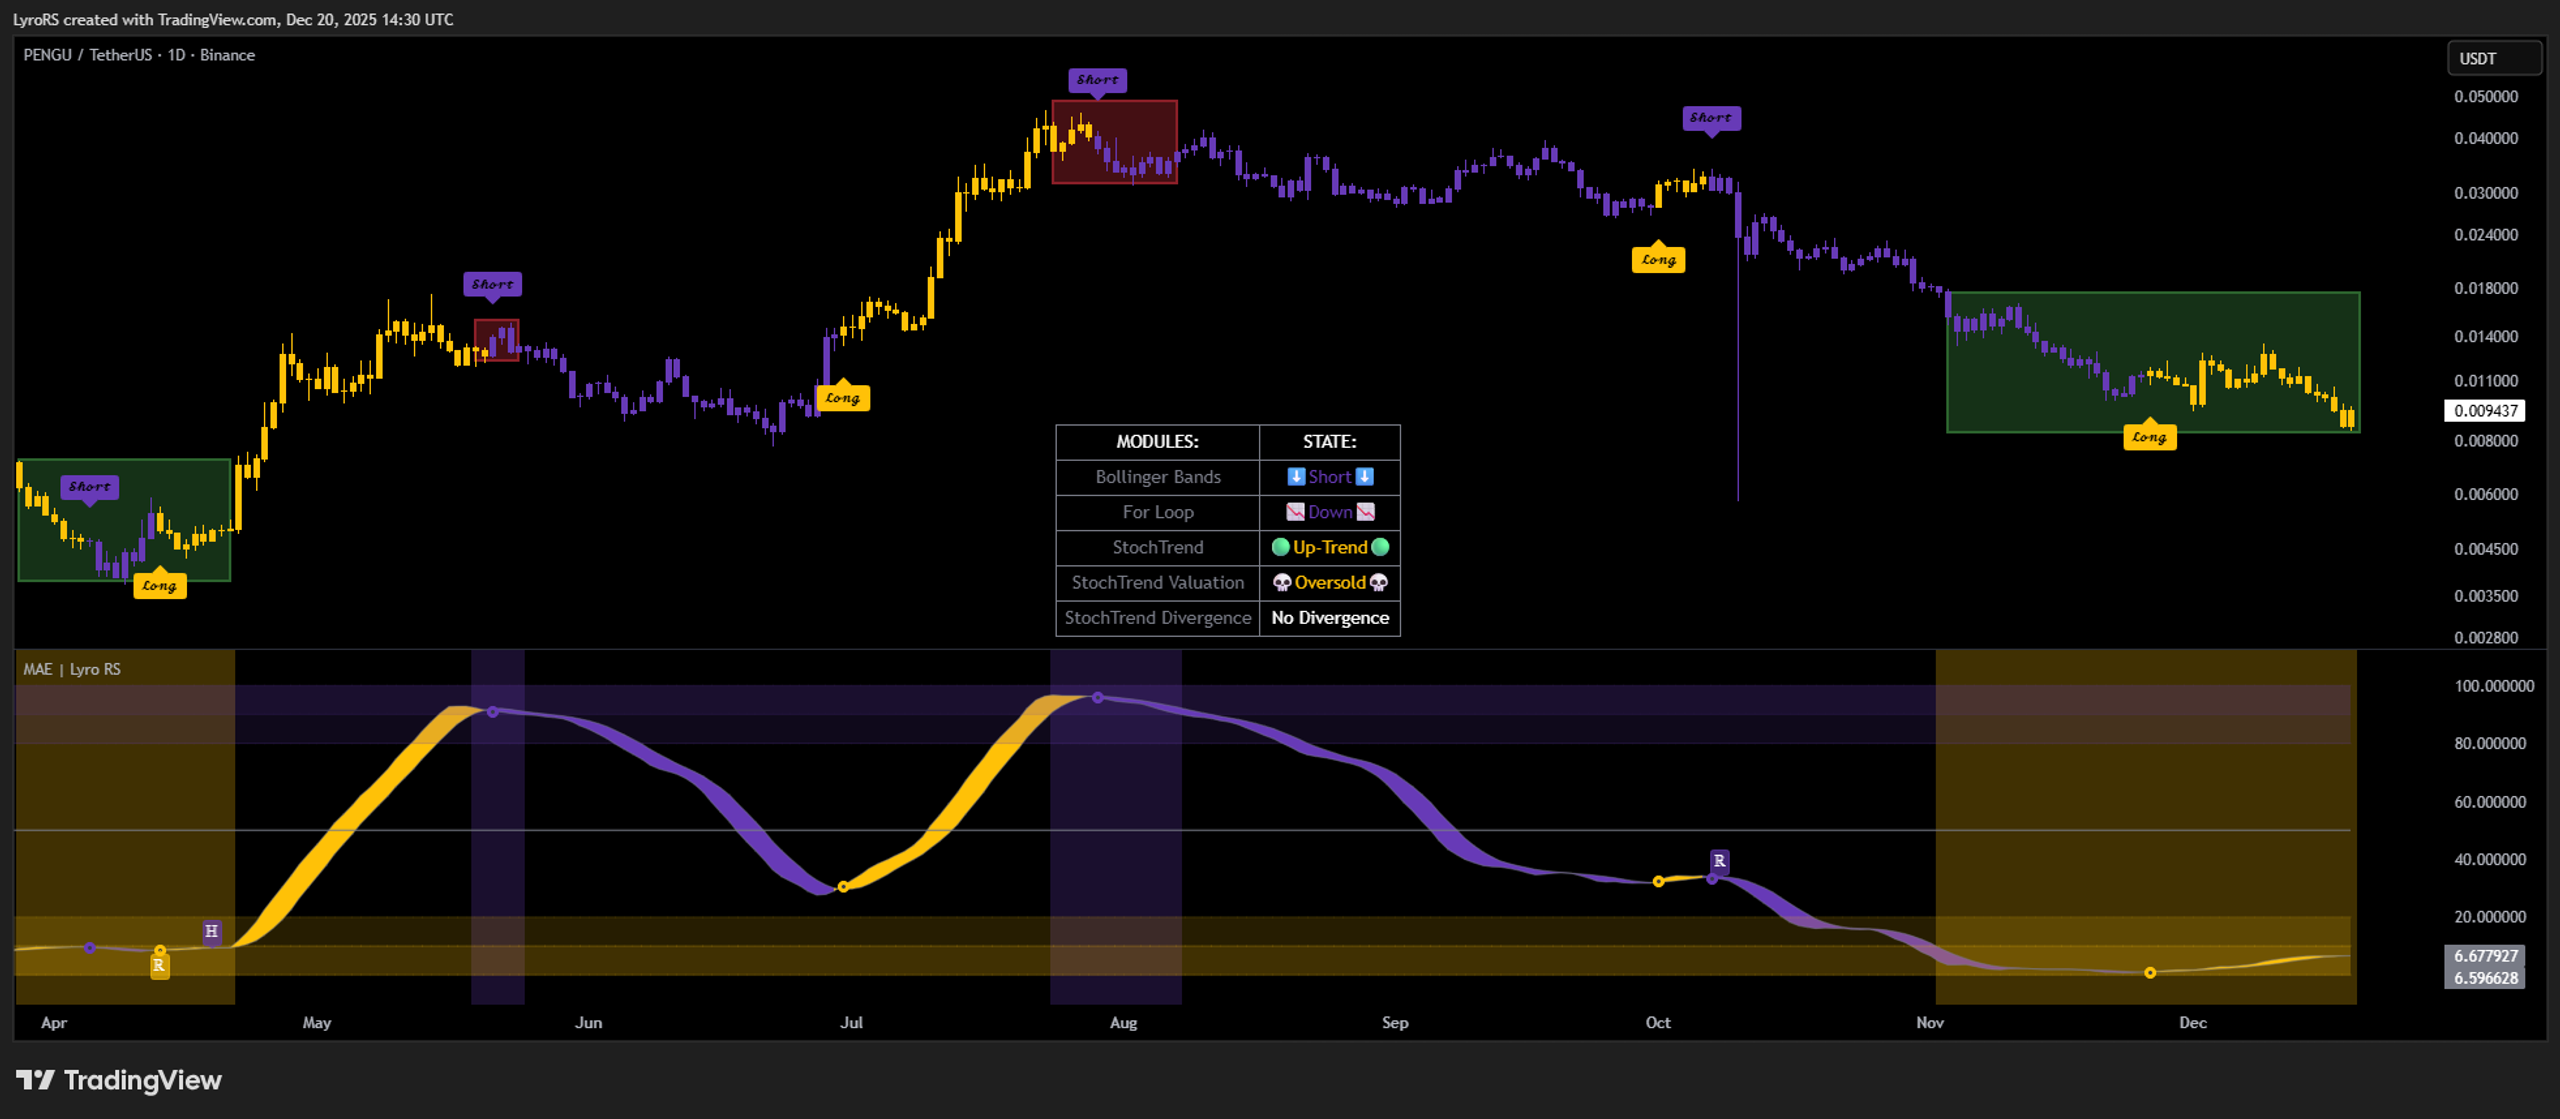The image size is (2560, 1119).
Task: Click the Short label above the August red box
Action: tap(1098, 80)
